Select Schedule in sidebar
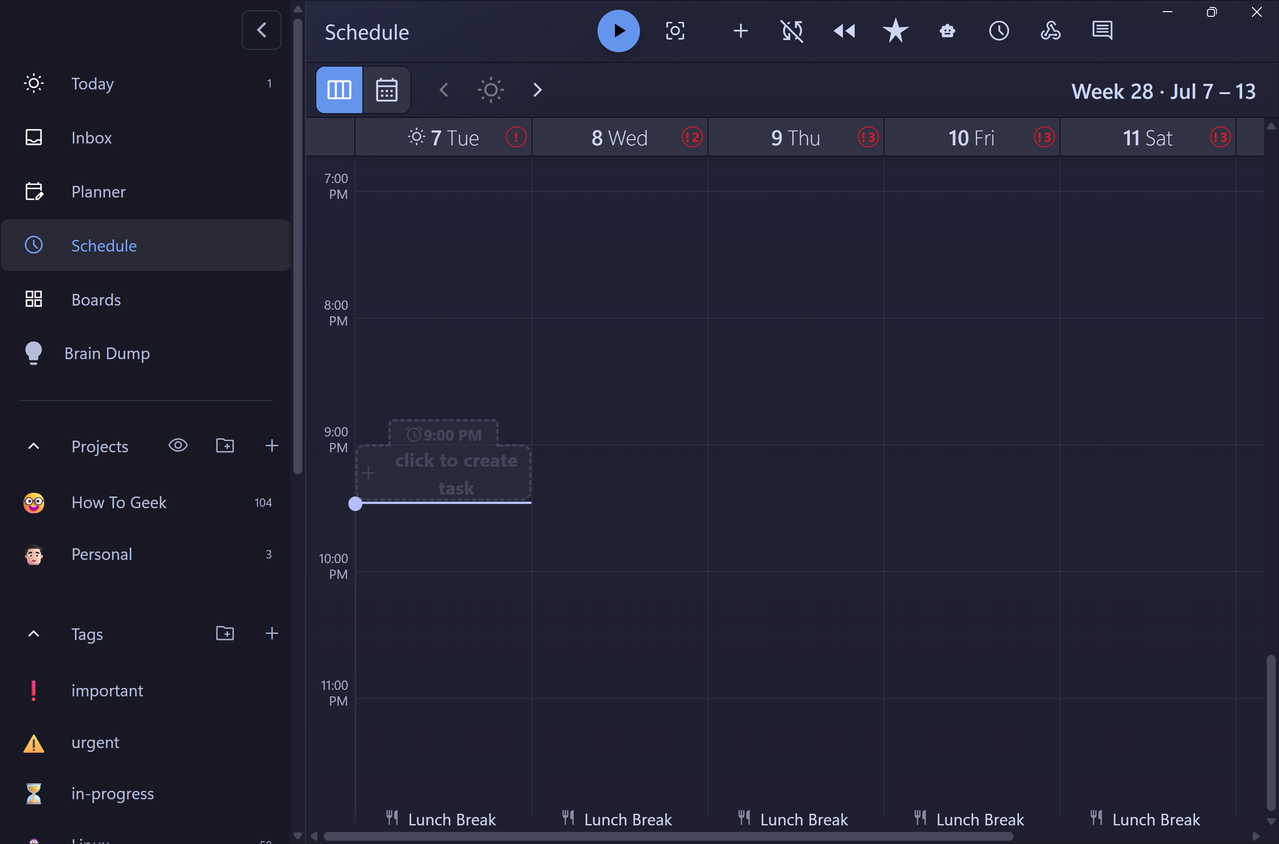This screenshot has width=1279, height=844. click(x=146, y=246)
